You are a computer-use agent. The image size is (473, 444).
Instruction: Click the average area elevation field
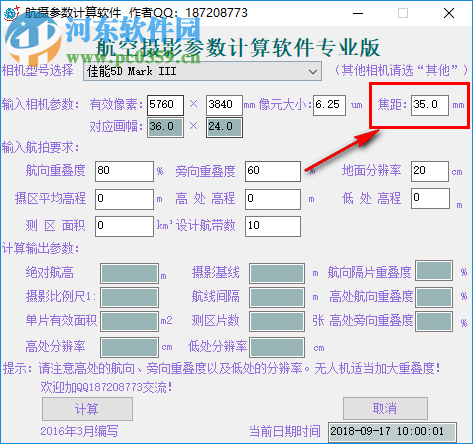[x=124, y=199]
